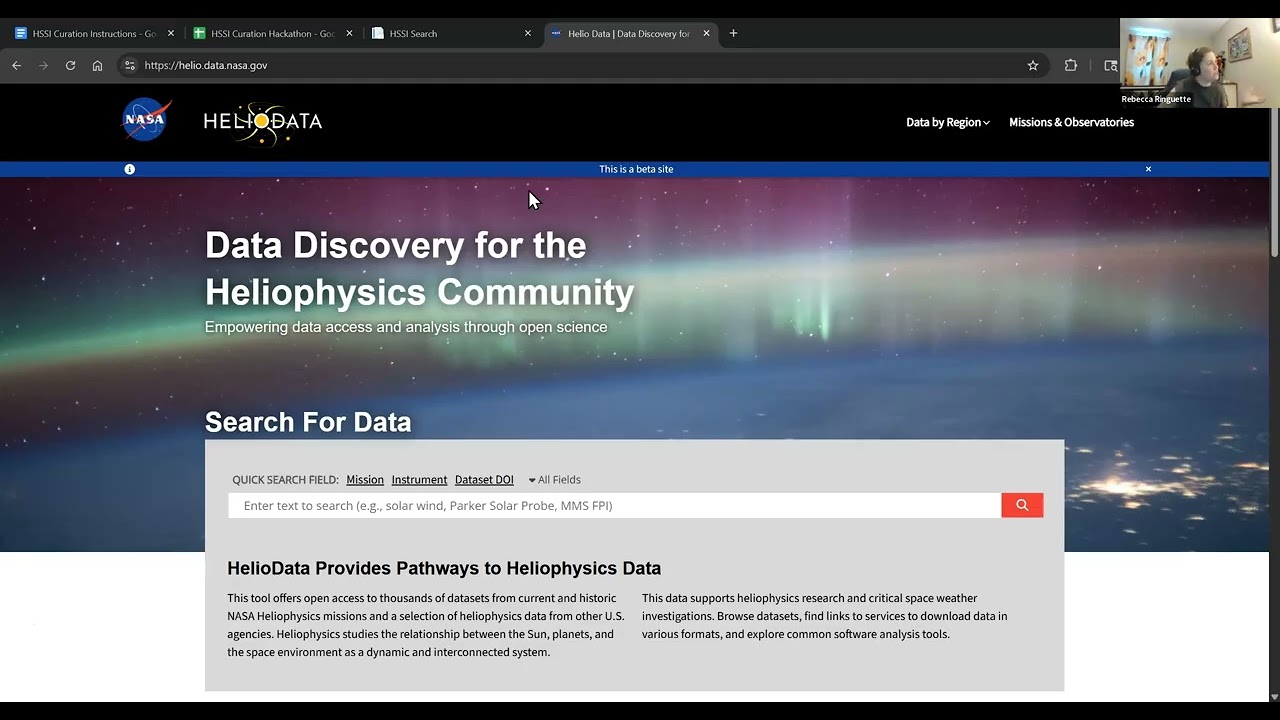Select the Helio Data tab
Viewport: 1280px width, 720px height.
630,33
